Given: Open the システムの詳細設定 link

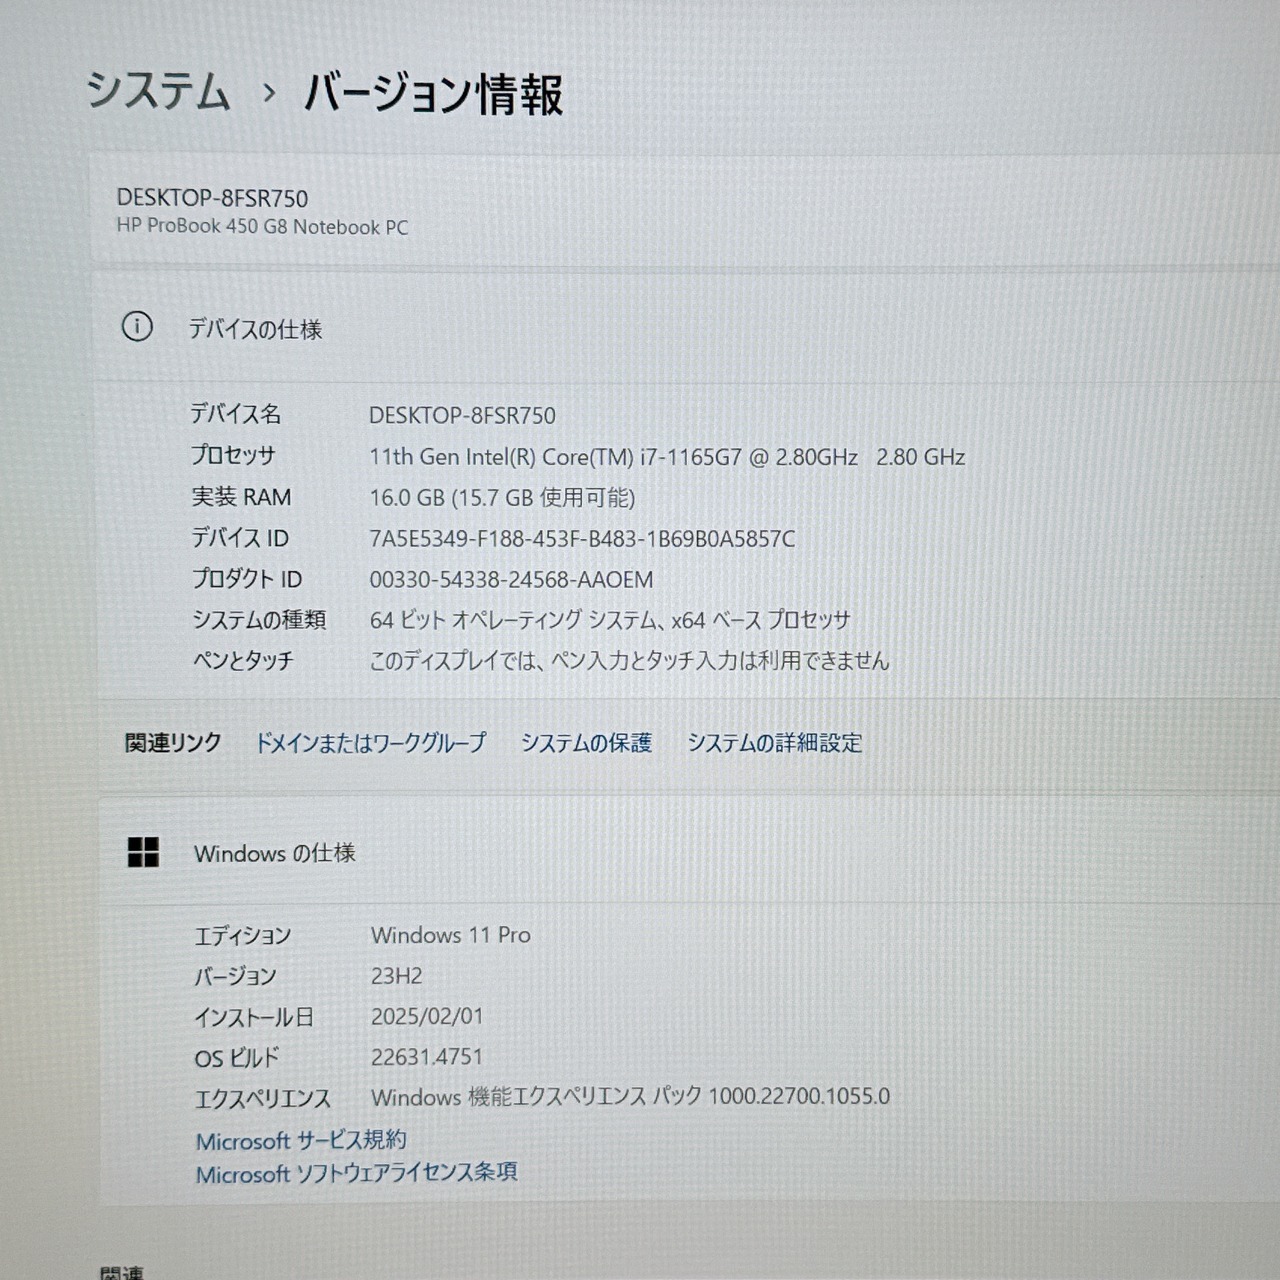Looking at the screenshot, I should pyautogui.click(x=774, y=743).
